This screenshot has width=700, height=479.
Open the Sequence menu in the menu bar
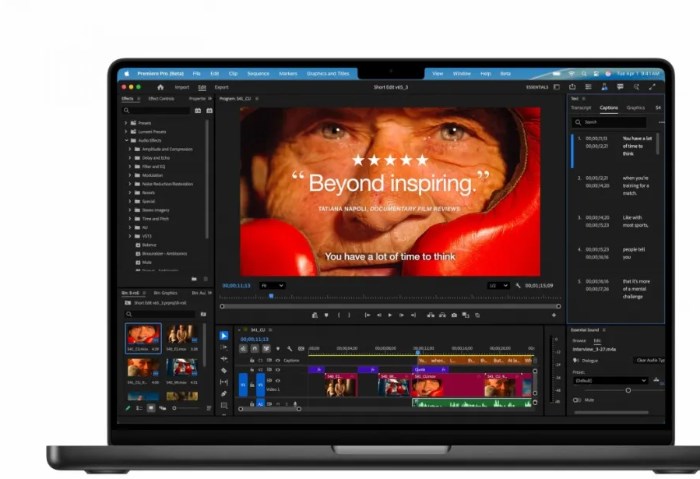point(258,73)
